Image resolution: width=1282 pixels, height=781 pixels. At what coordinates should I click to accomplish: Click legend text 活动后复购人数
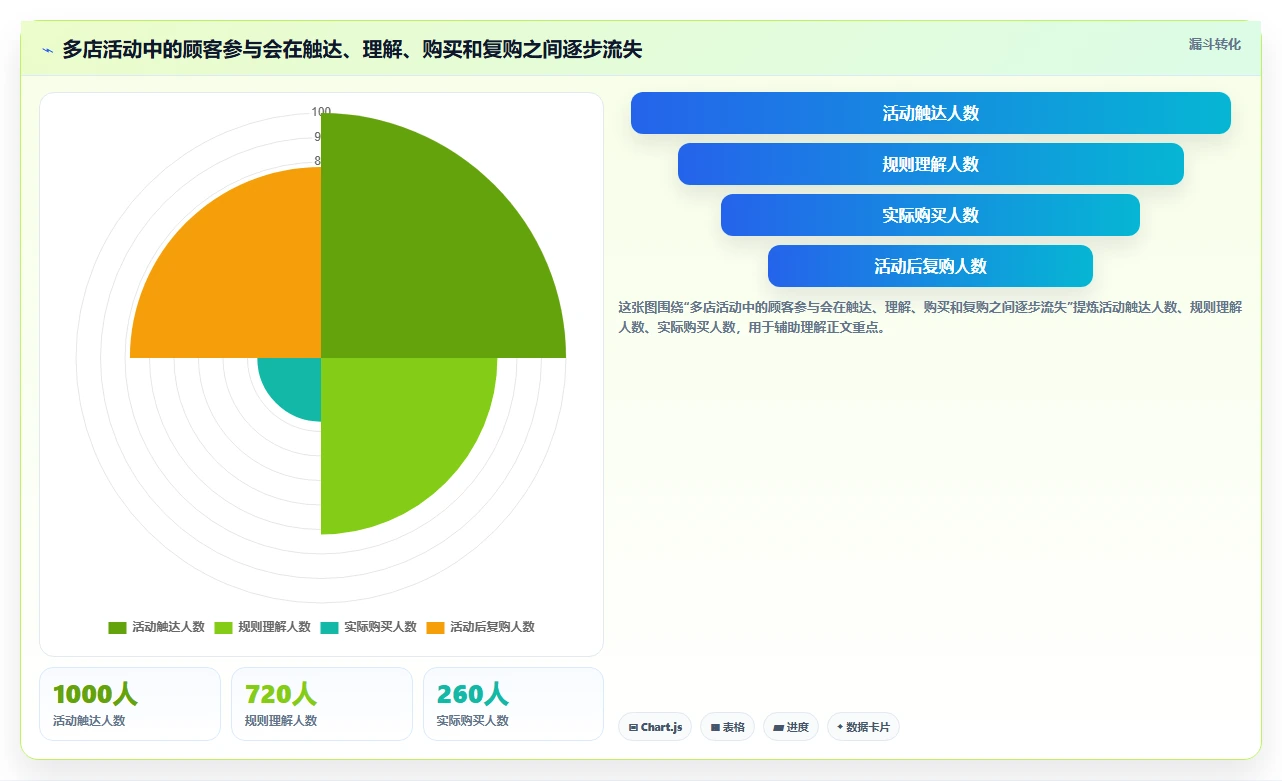point(492,627)
